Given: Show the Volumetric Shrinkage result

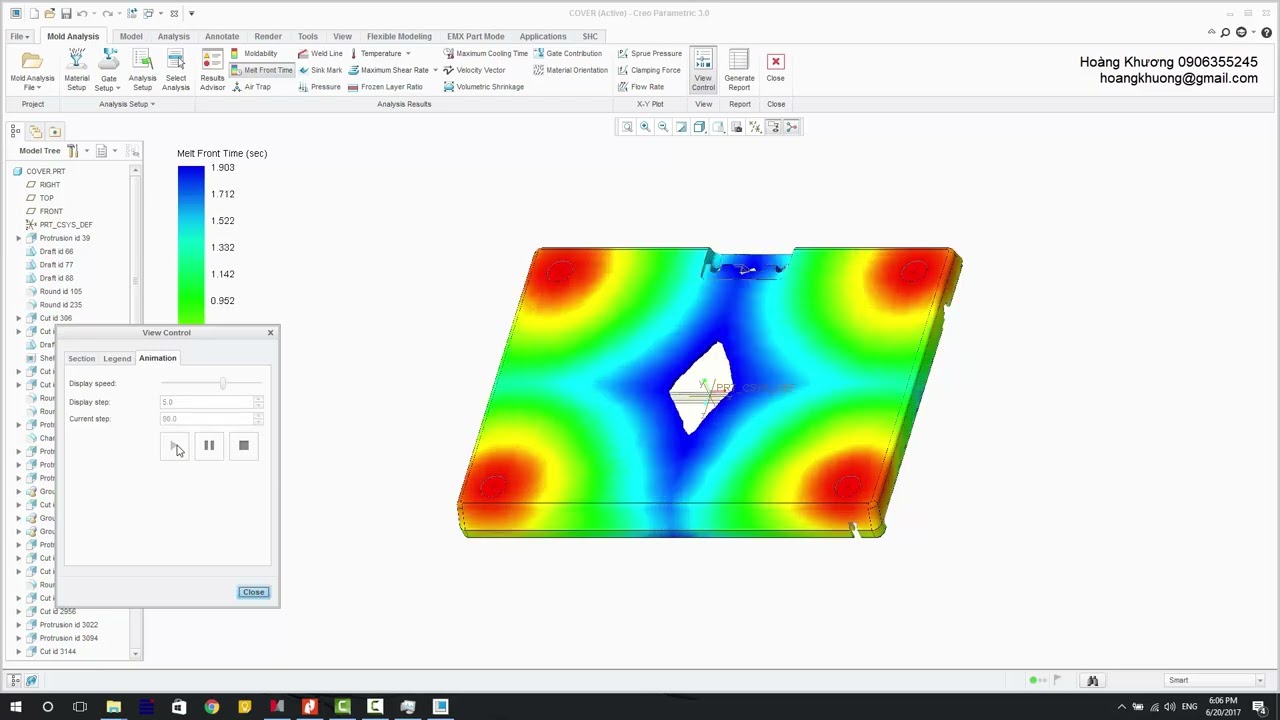Looking at the screenshot, I should (483, 87).
